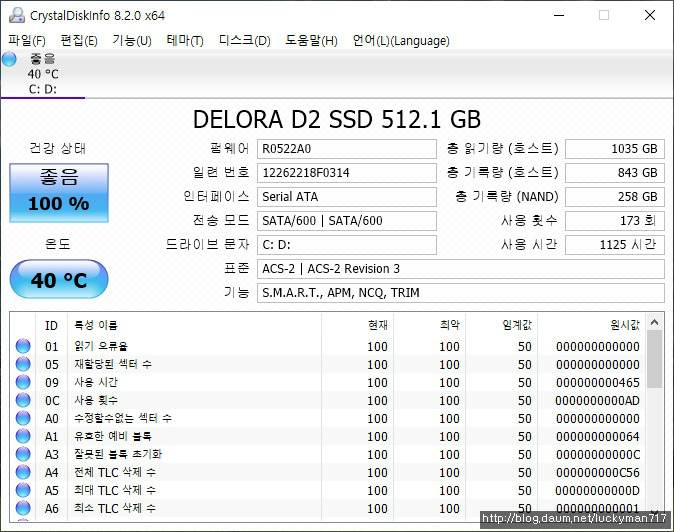Click the drive title DELORA D2 SSD 512.1 GB
Screen dimensions: 674x532
[x=337, y=119]
